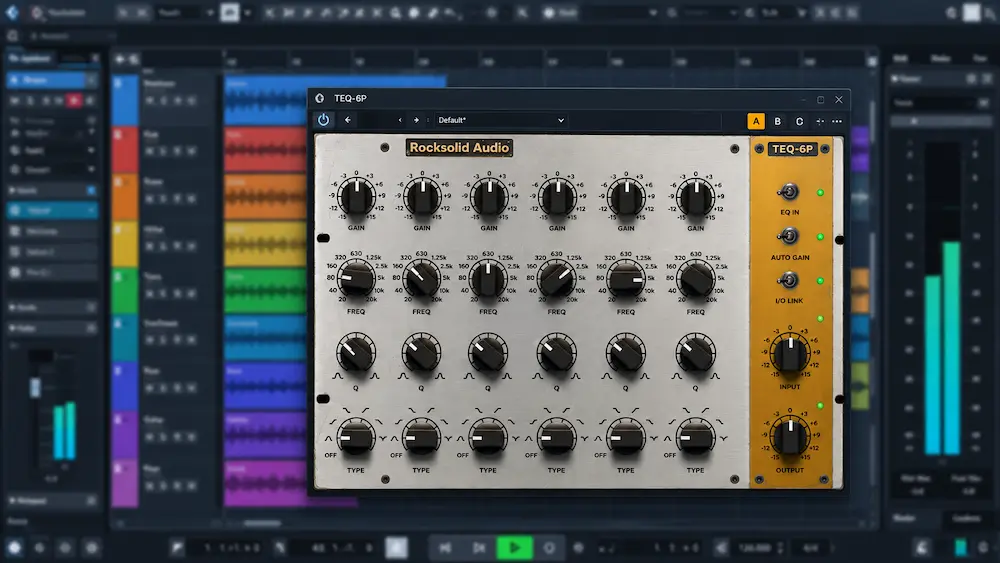Click the fourth band's TYPE selector knob
1000x563 pixels.
[557, 437]
